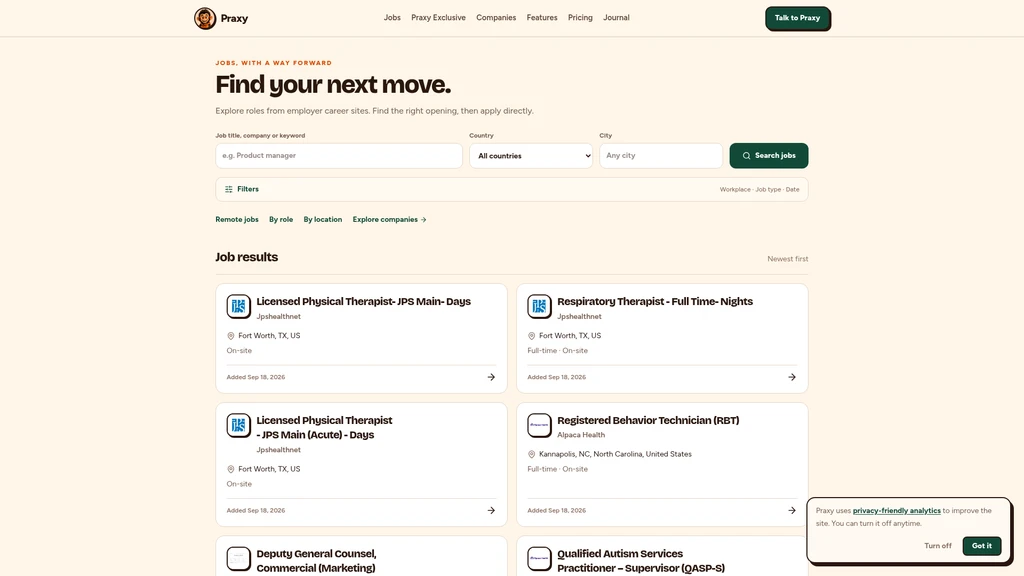
Task: Open the All countries dropdown
Action: tap(531, 156)
